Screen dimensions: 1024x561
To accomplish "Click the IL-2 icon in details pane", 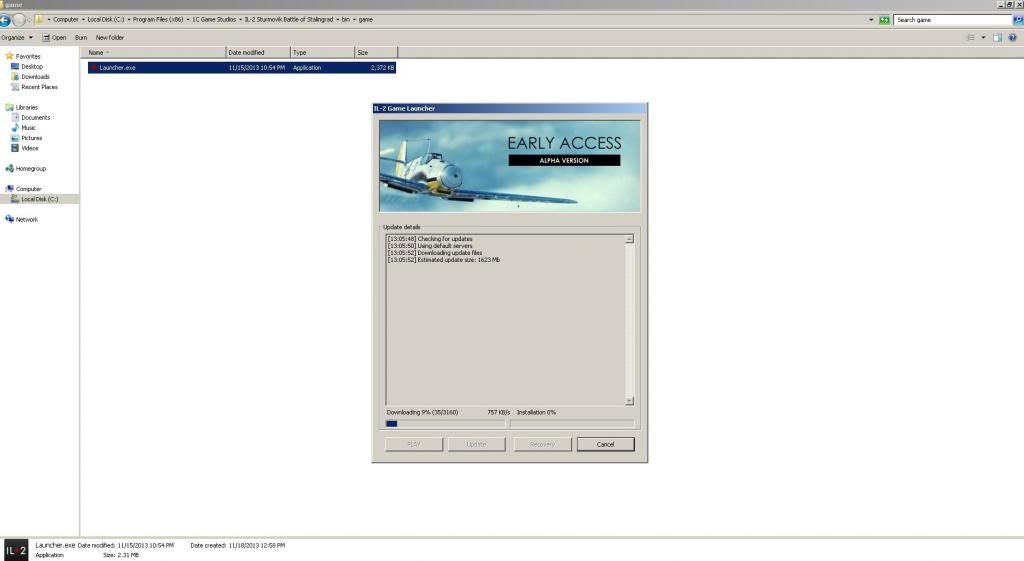I will pyautogui.click(x=16, y=550).
